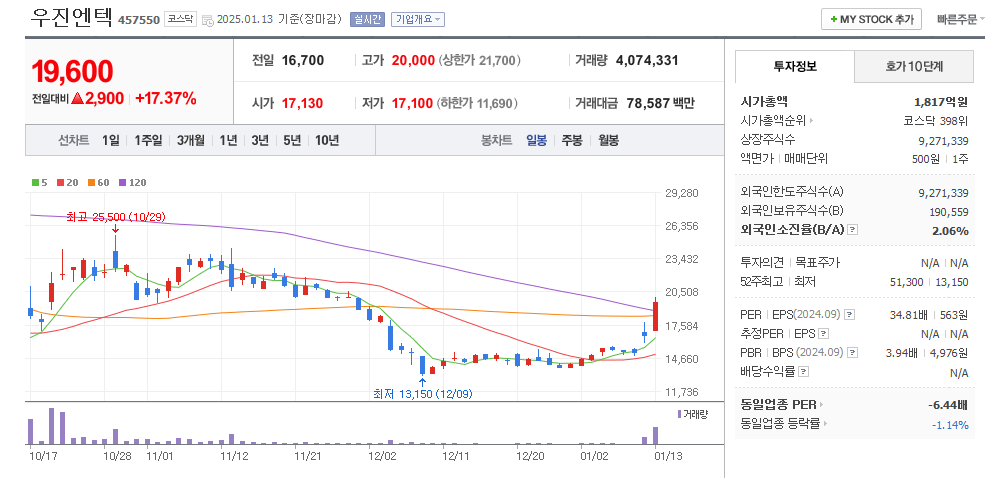The width and height of the screenshot is (990, 478).
Task: Click the 시가 value 17,130
Action: [x=302, y=103]
